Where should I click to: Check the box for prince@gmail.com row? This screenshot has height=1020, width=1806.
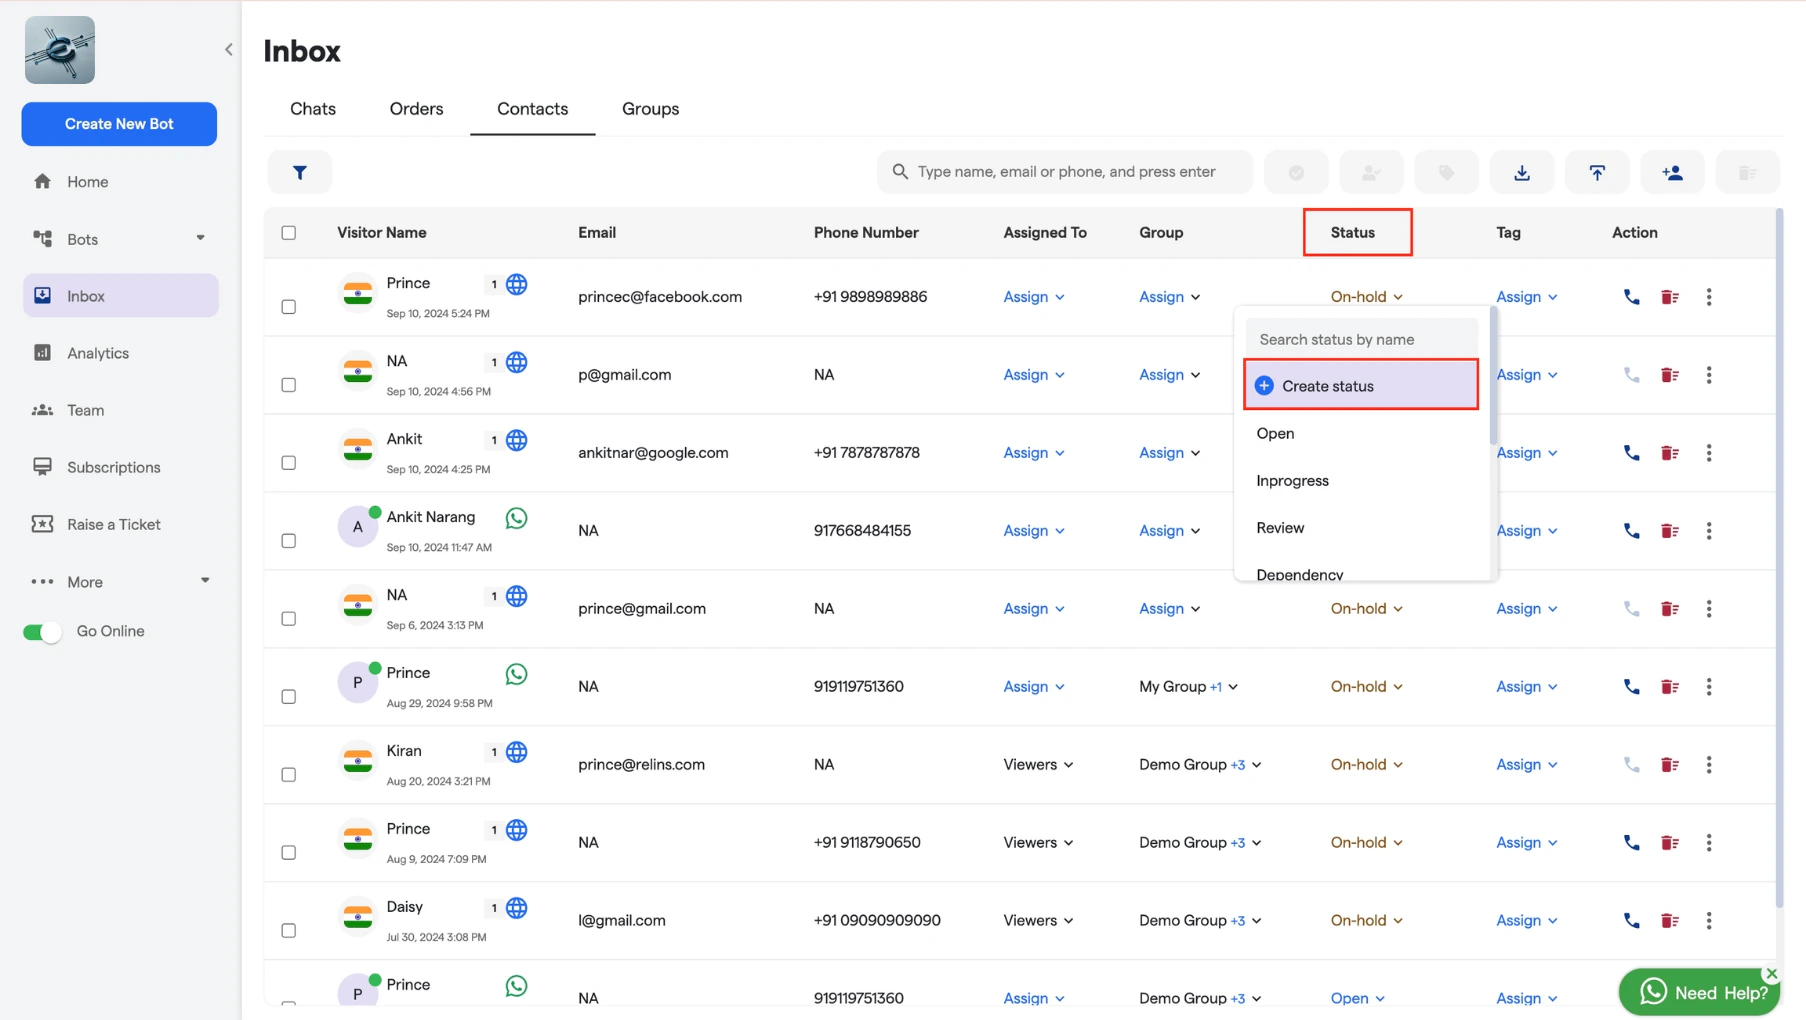289,619
